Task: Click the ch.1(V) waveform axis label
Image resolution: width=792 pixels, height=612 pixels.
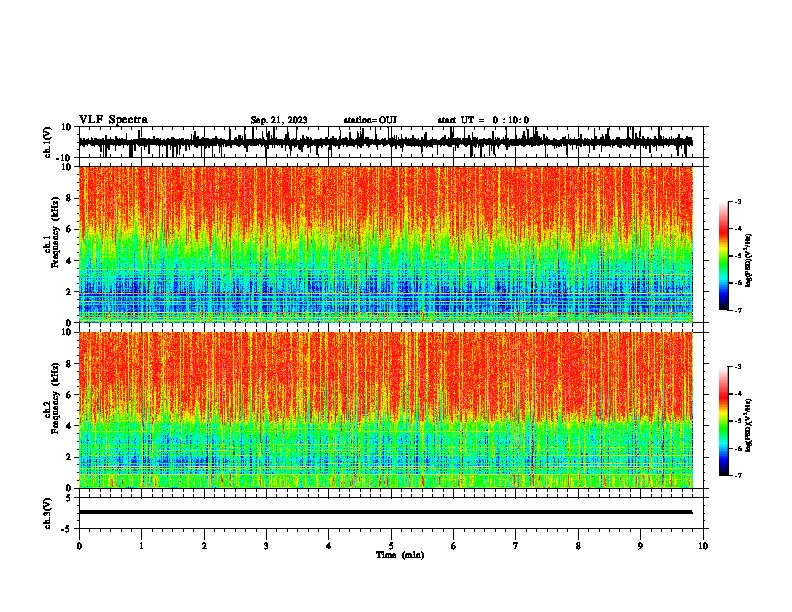Action: pos(48,142)
